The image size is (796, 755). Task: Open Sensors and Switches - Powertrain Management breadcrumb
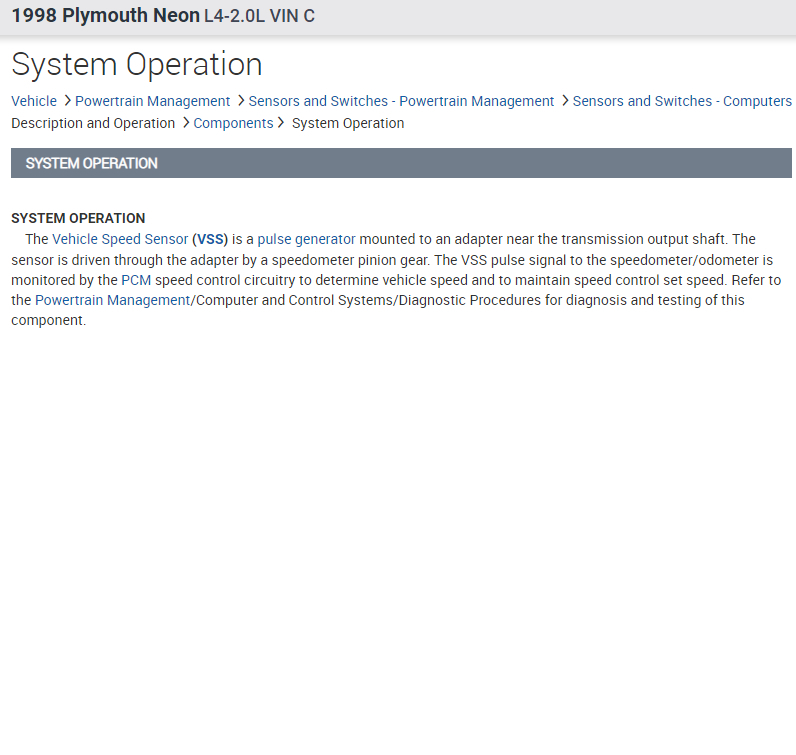tap(401, 101)
